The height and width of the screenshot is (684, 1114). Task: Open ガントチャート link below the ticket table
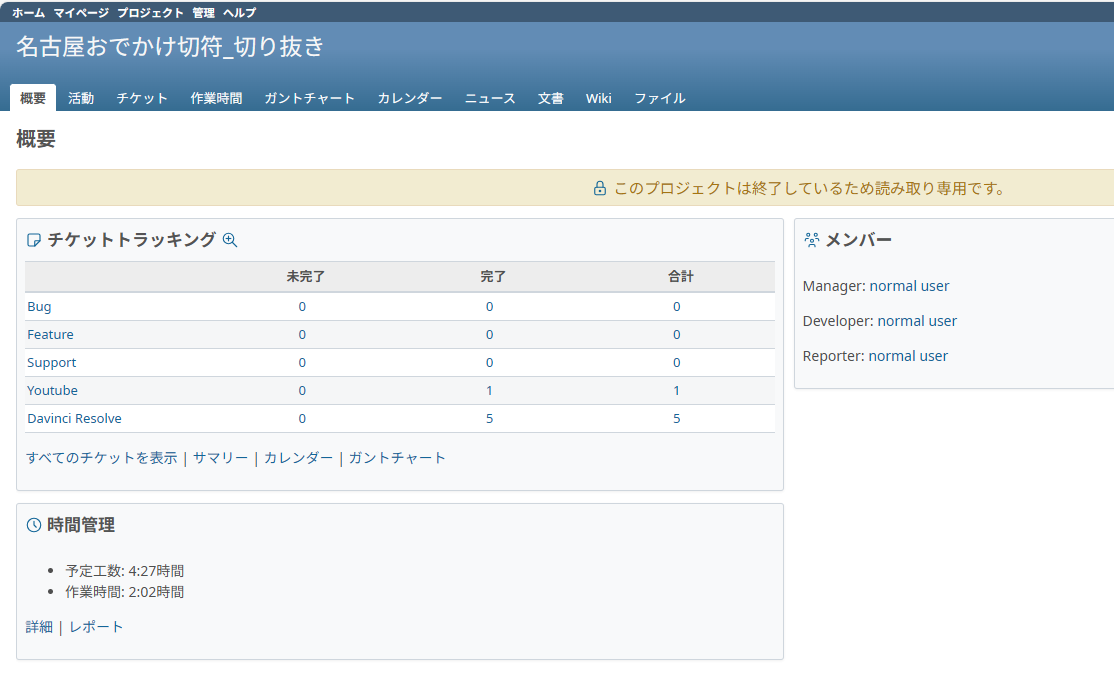(397, 458)
